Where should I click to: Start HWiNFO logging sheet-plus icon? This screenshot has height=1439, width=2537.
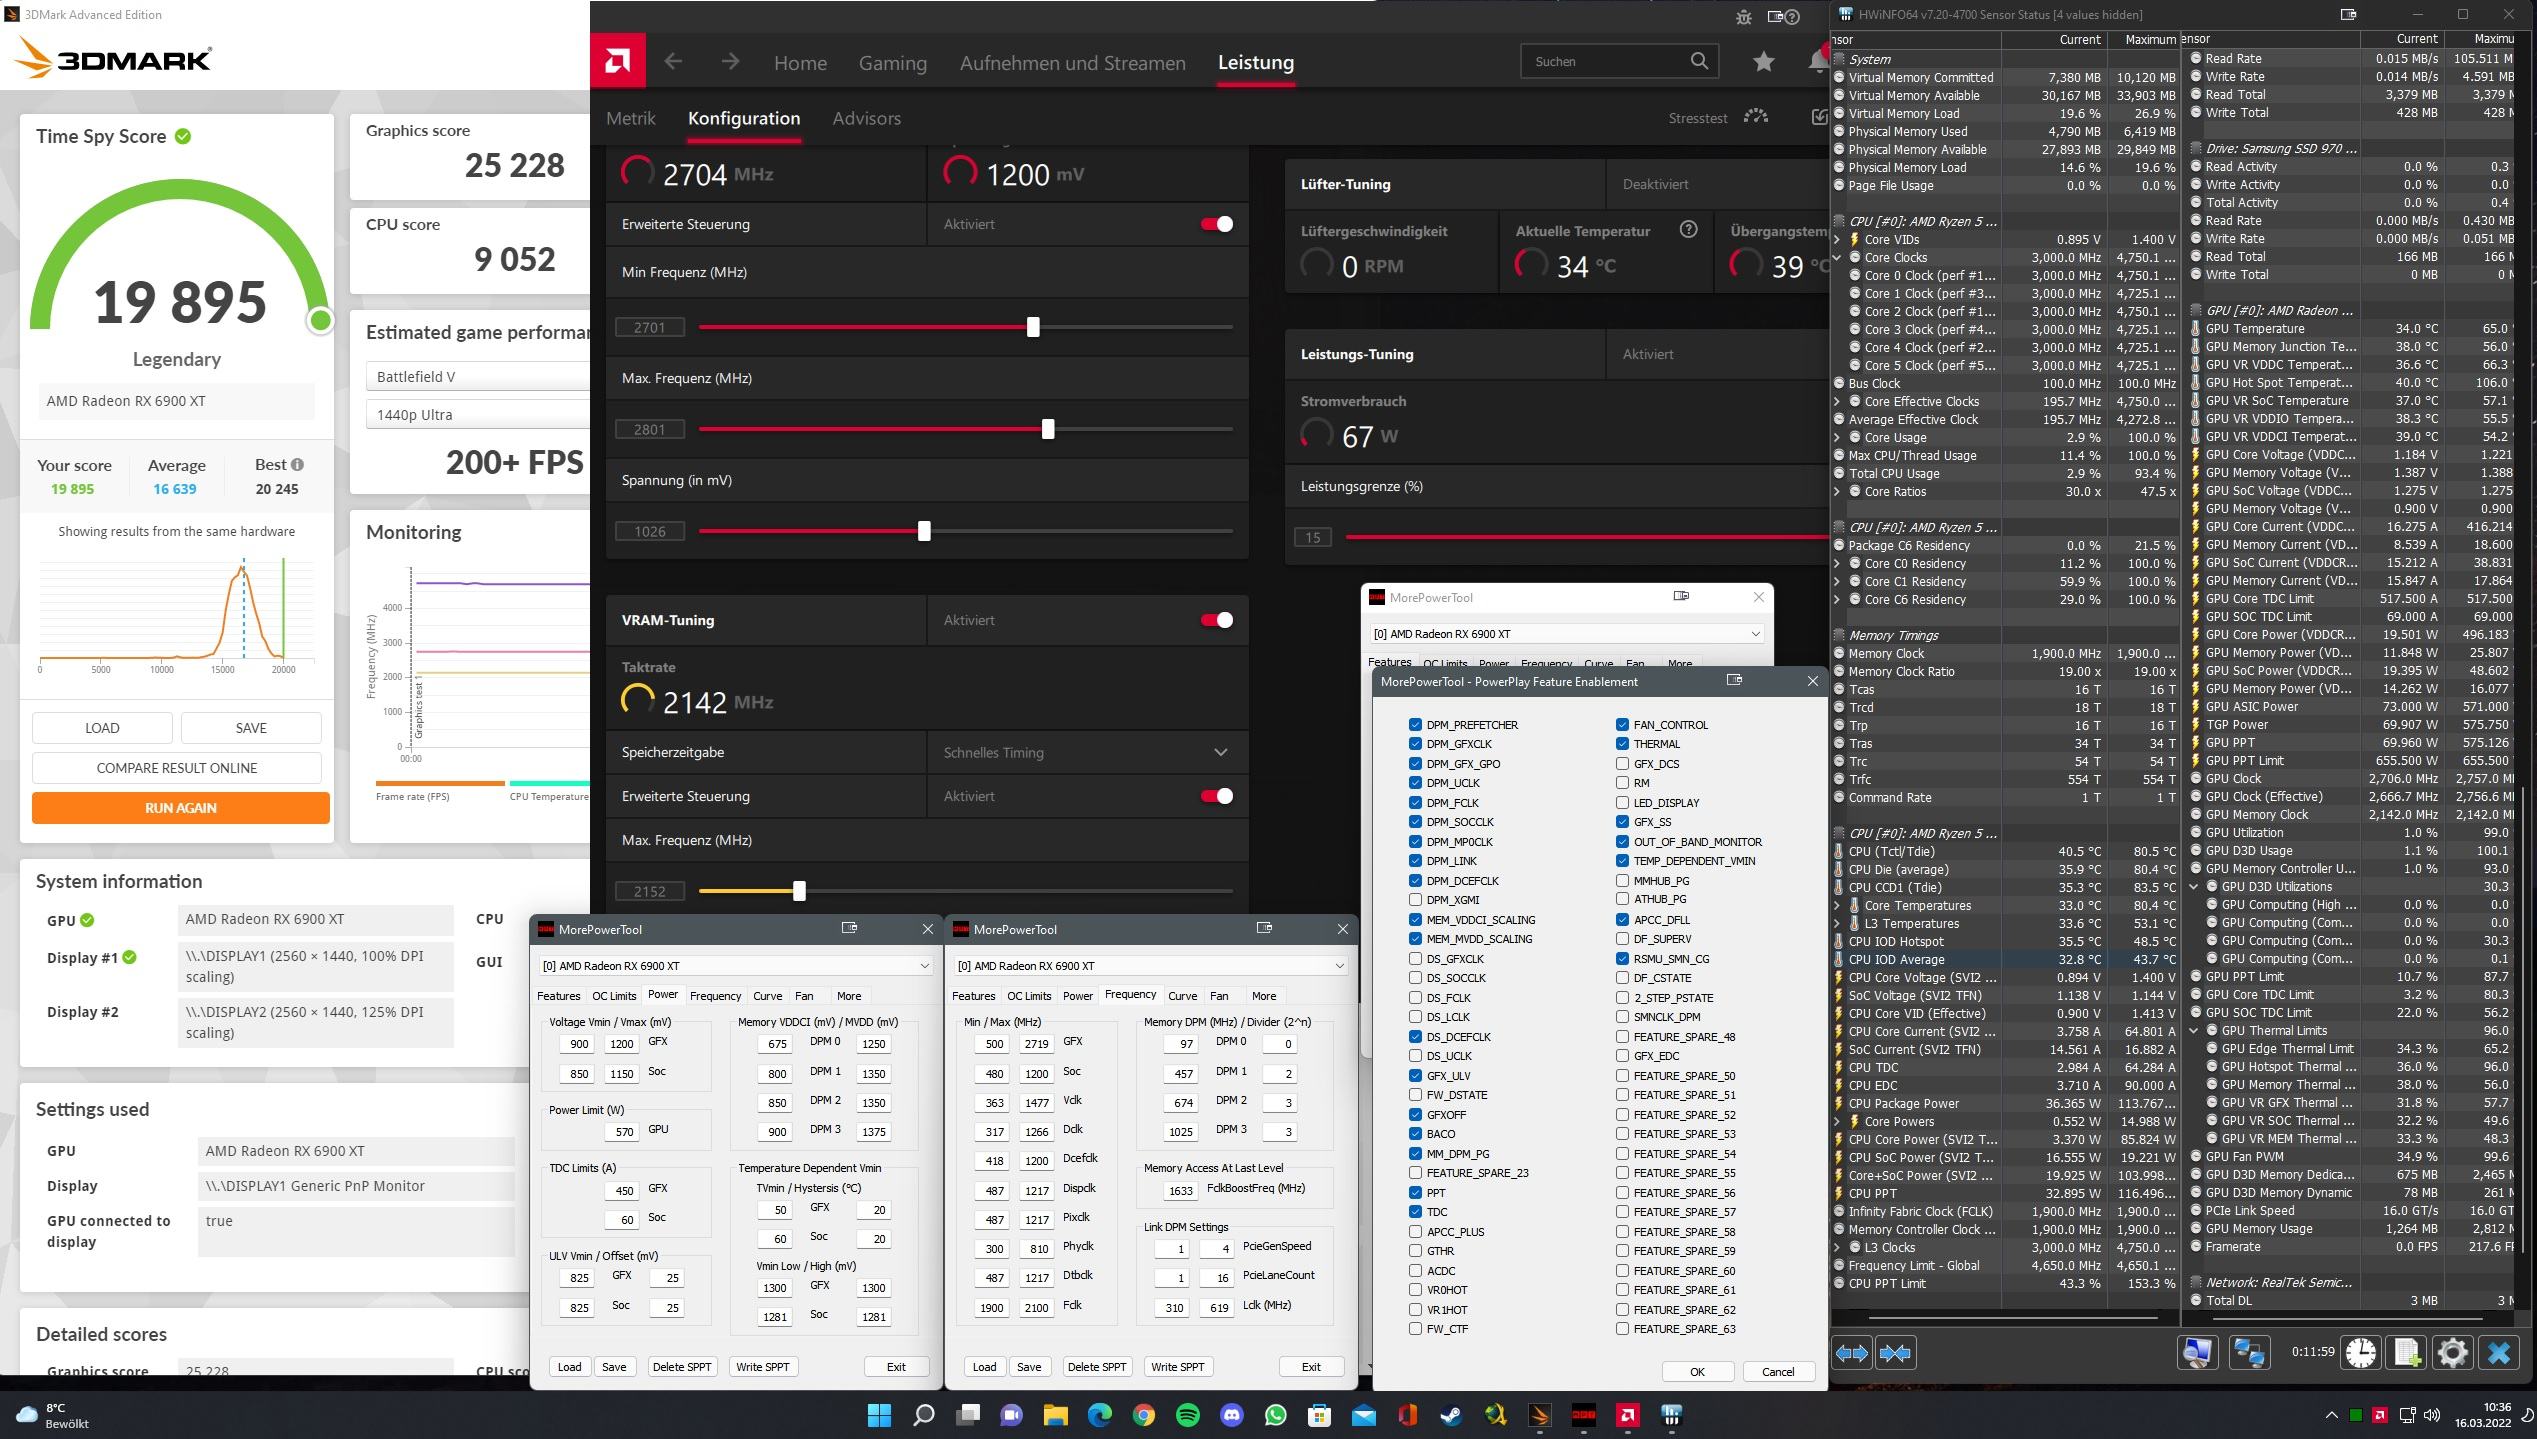(2408, 1353)
